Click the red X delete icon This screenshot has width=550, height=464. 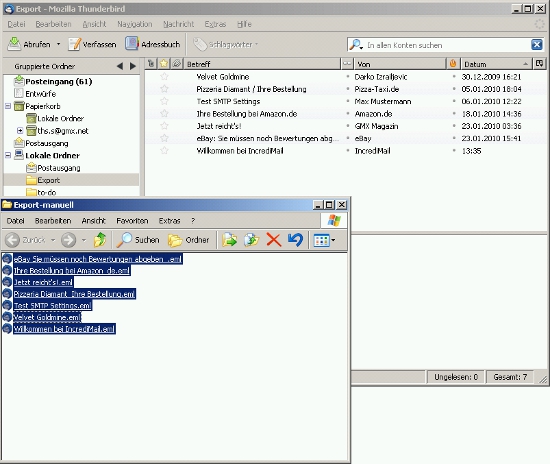pyautogui.click(x=274, y=240)
